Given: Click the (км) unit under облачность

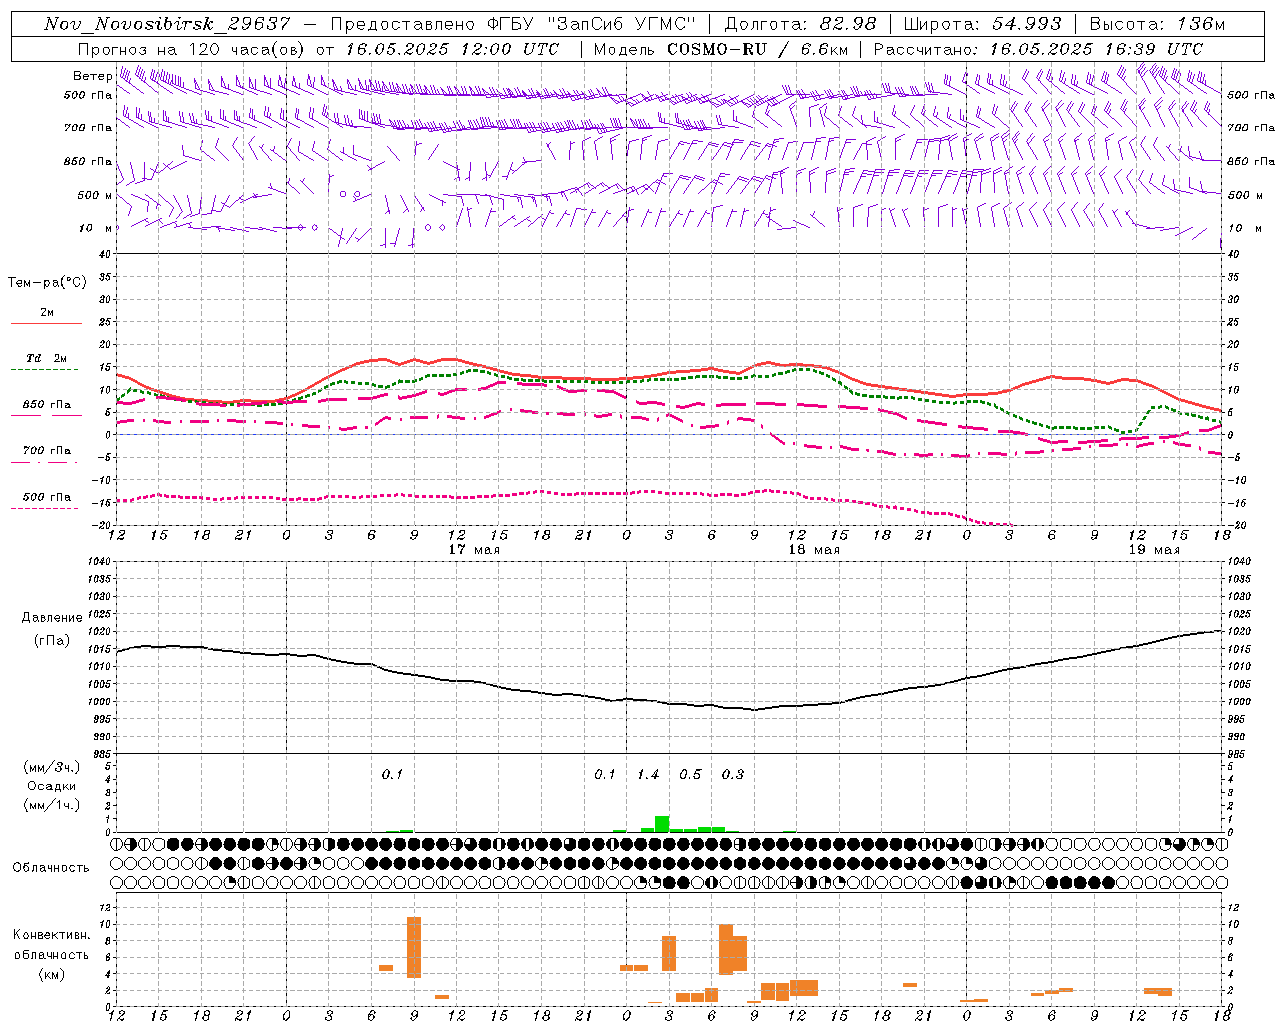Looking at the screenshot, I should pyautogui.click(x=51, y=974).
